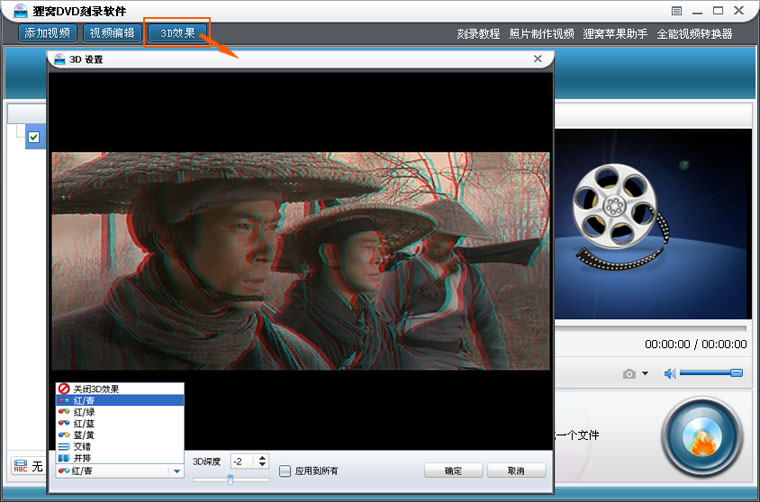
Task: Click the volume slider handle
Action: click(x=736, y=373)
